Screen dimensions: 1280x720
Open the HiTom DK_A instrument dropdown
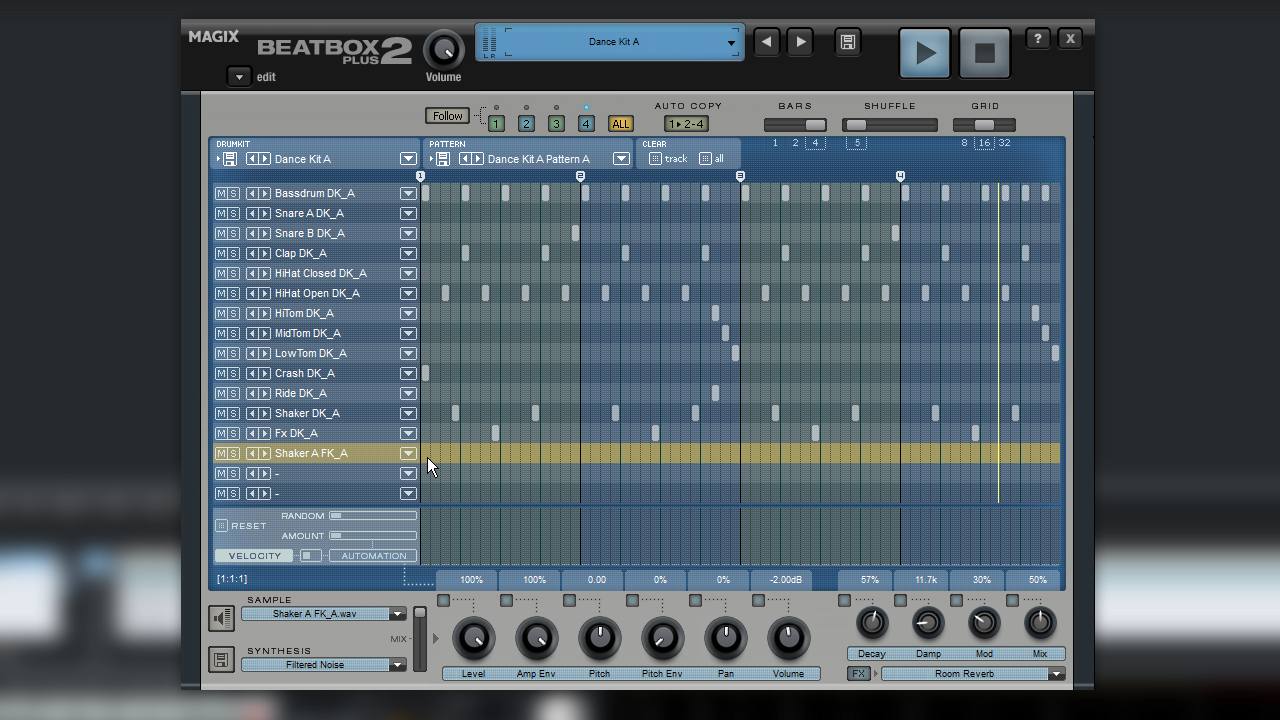tap(408, 313)
